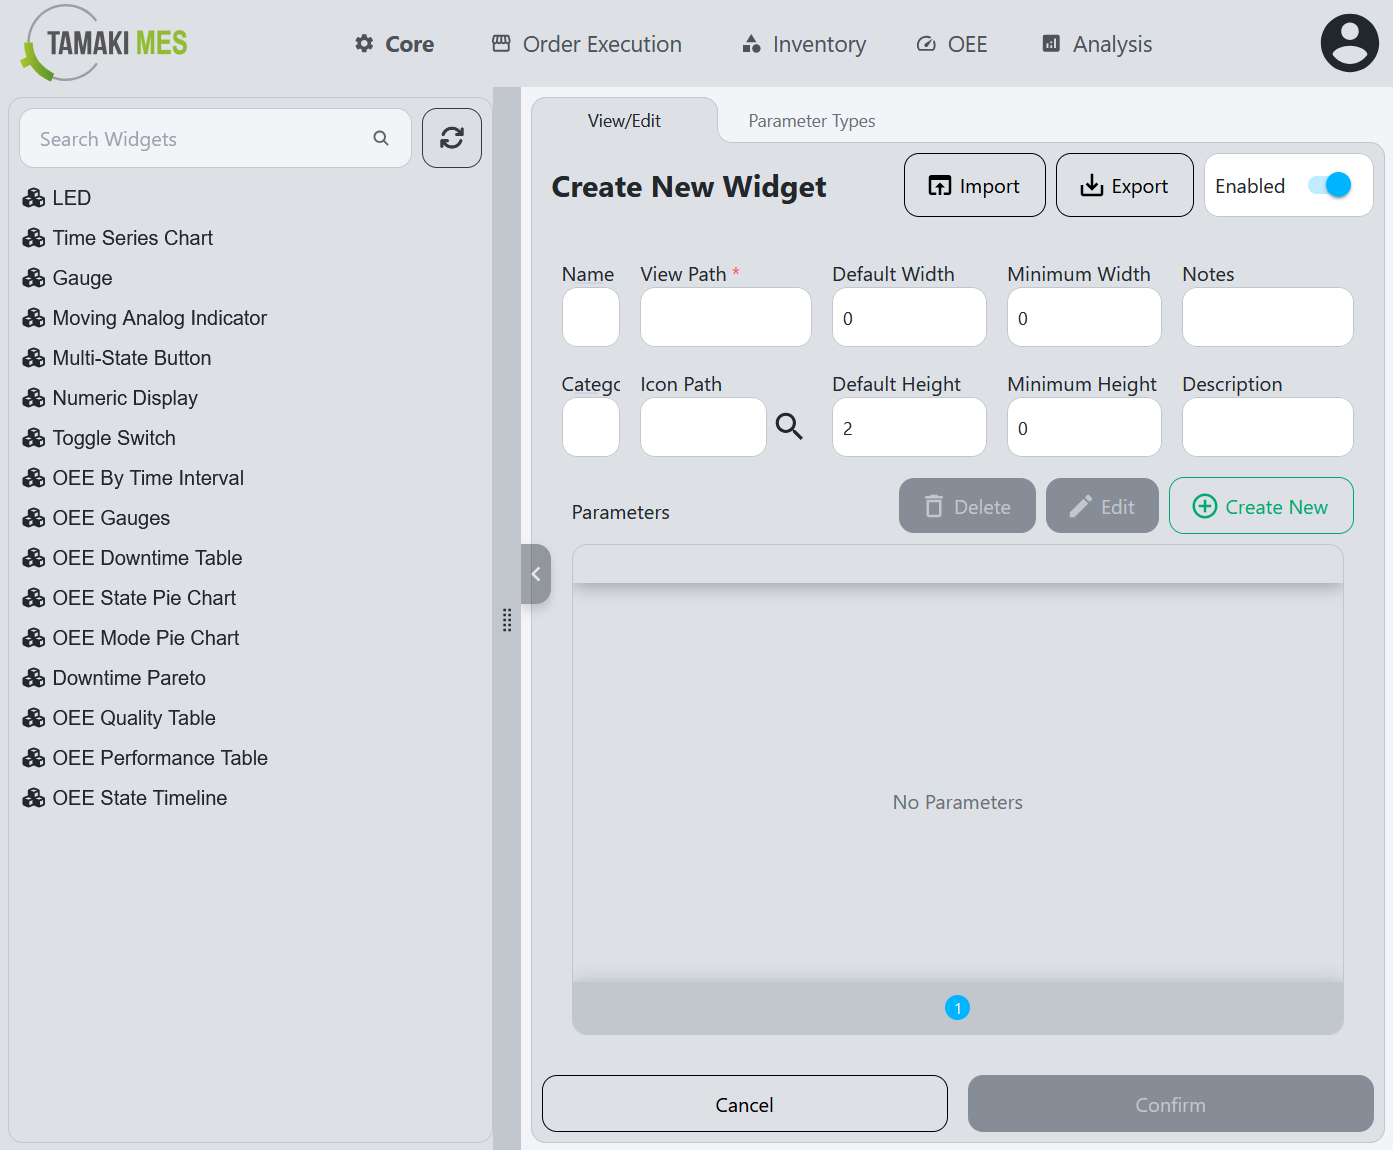Click inside the Search Widgets field
Viewport: 1393px width, 1150px height.
tap(180, 138)
